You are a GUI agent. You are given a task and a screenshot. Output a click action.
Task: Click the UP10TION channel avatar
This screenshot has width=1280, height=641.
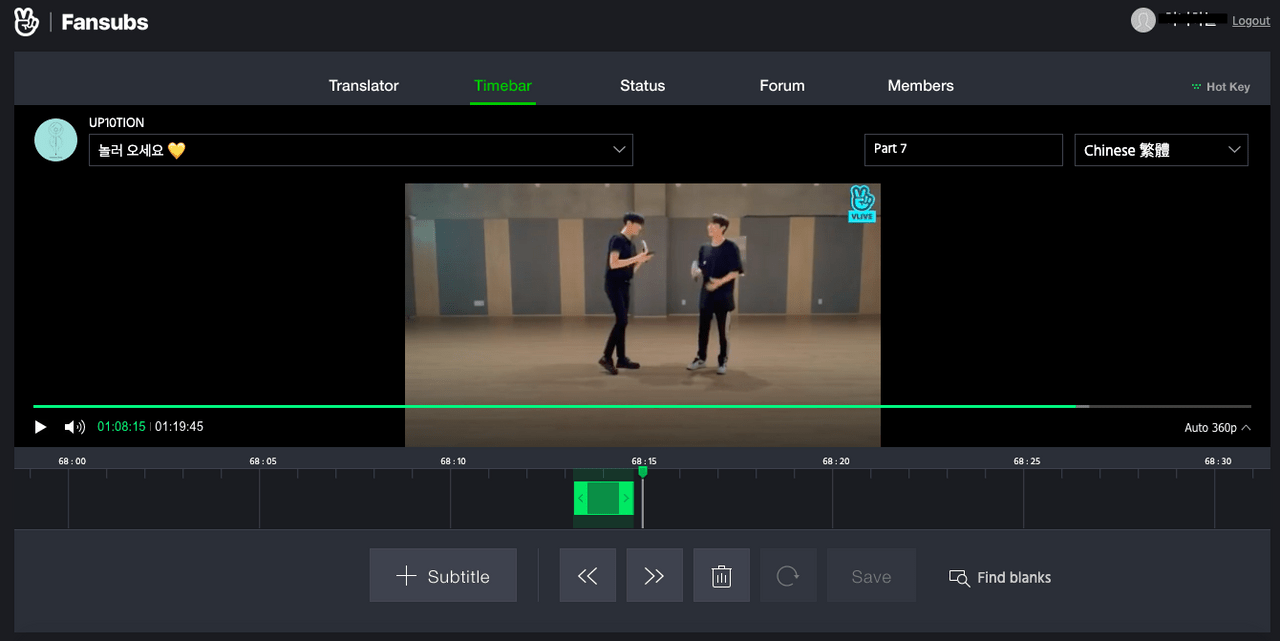tap(56, 140)
